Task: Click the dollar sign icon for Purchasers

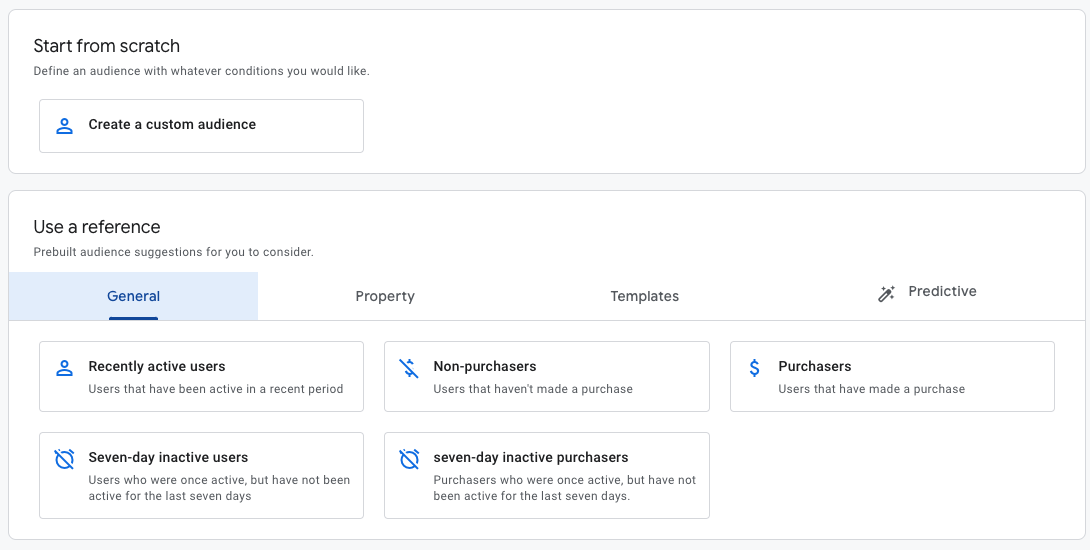Action: point(755,368)
